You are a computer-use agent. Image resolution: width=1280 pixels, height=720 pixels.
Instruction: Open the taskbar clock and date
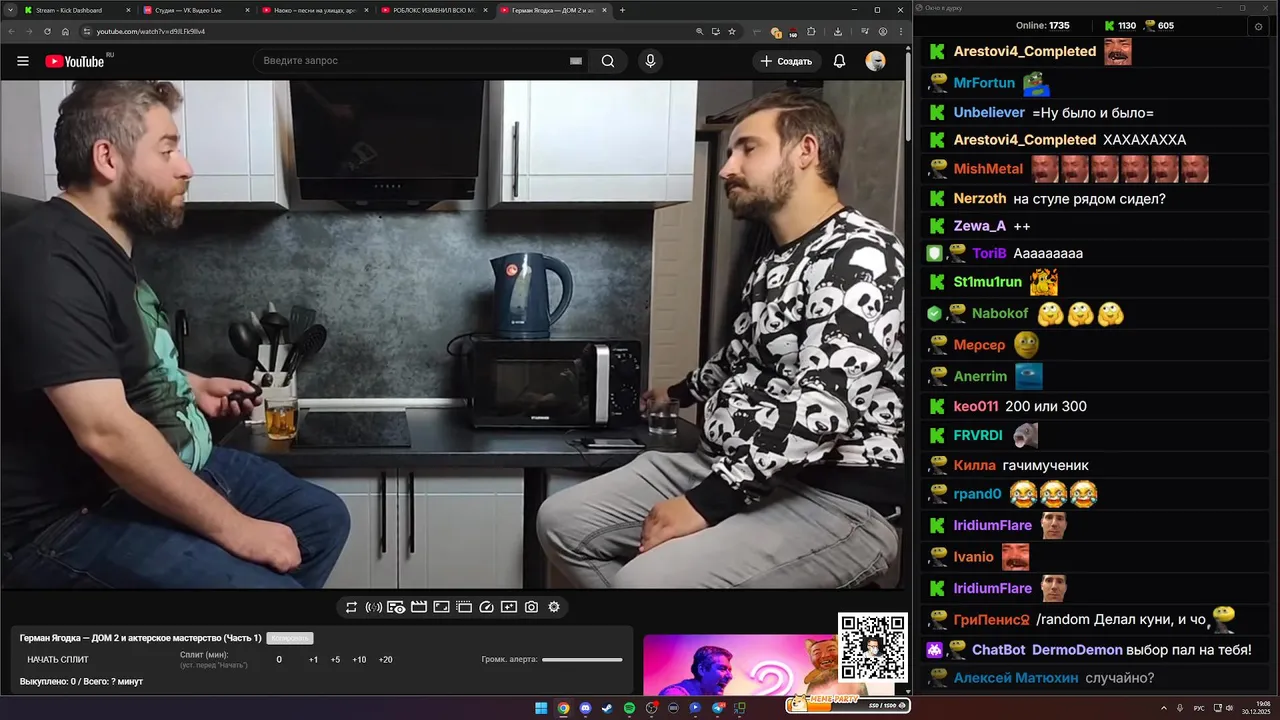click(1256, 708)
